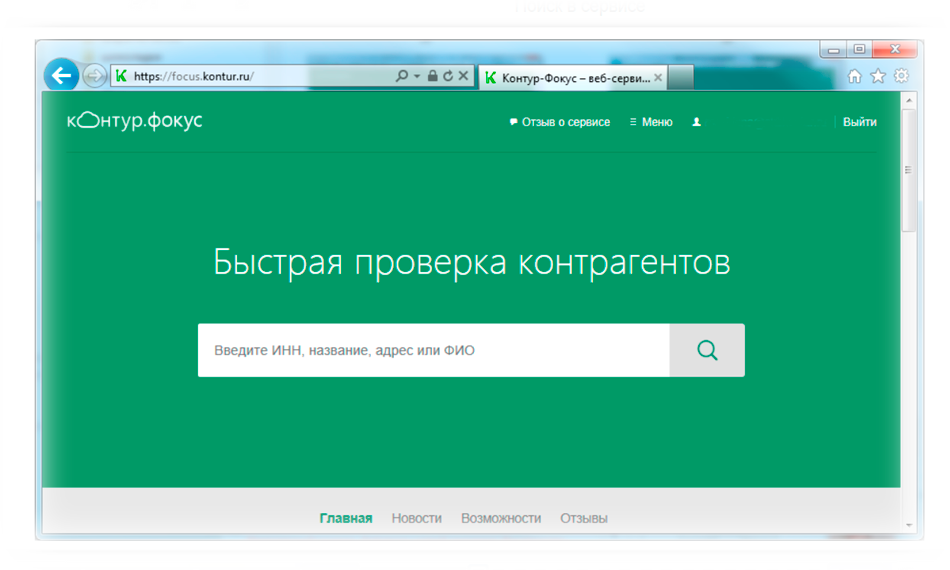950x570 pixels.
Task: Click the stop loading X icon
Action: click(x=463, y=76)
